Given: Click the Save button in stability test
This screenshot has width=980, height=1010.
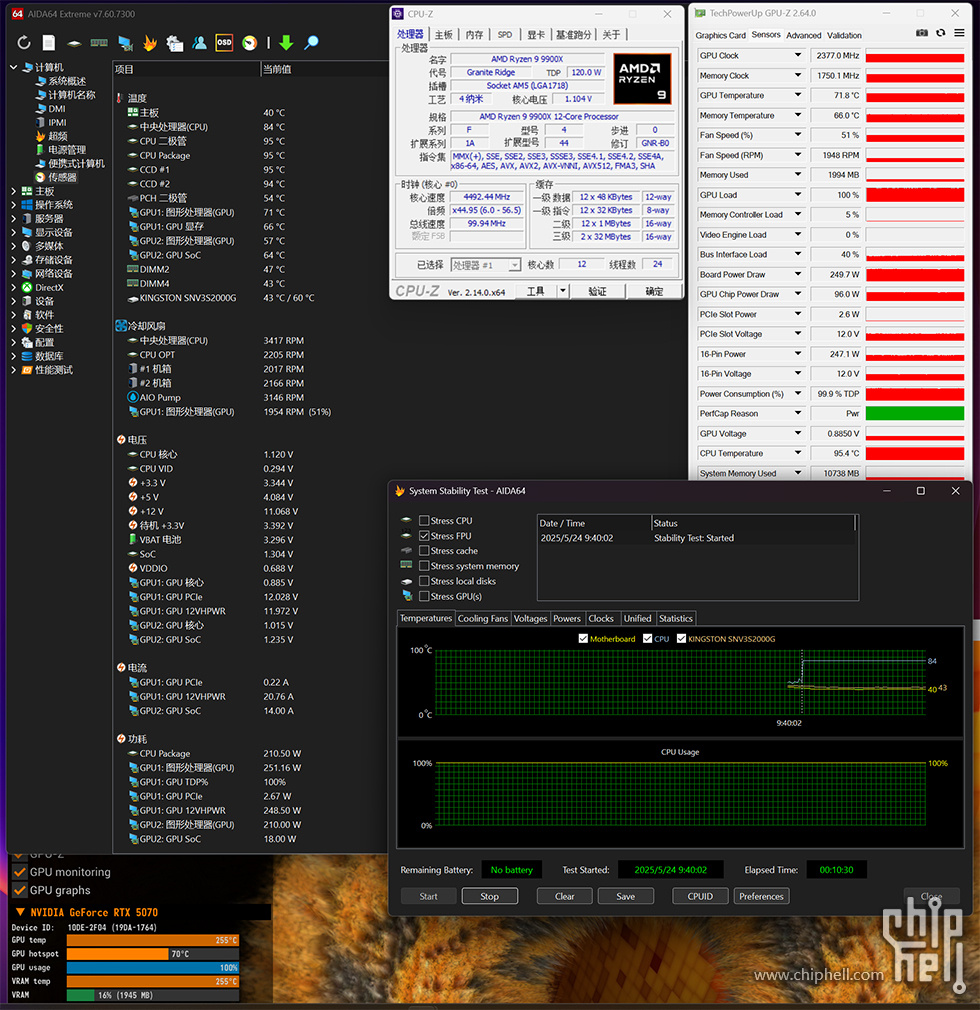Looking at the screenshot, I should 626,896.
